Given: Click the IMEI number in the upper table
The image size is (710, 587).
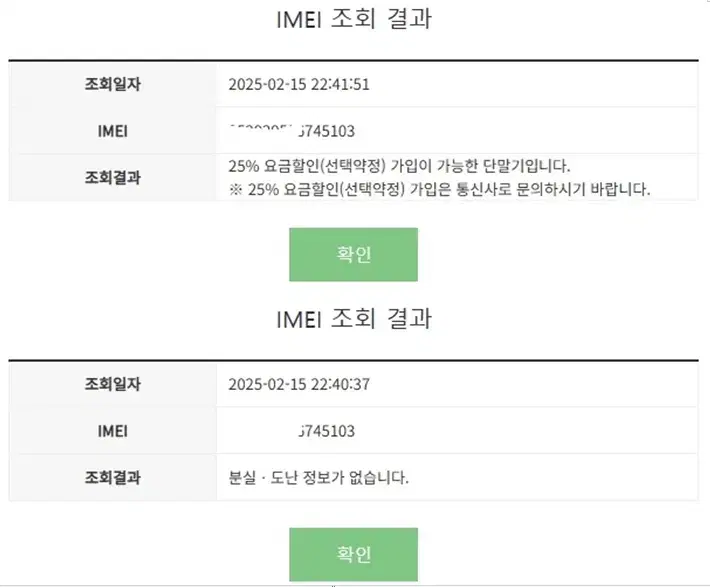Looking at the screenshot, I should [x=292, y=131].
